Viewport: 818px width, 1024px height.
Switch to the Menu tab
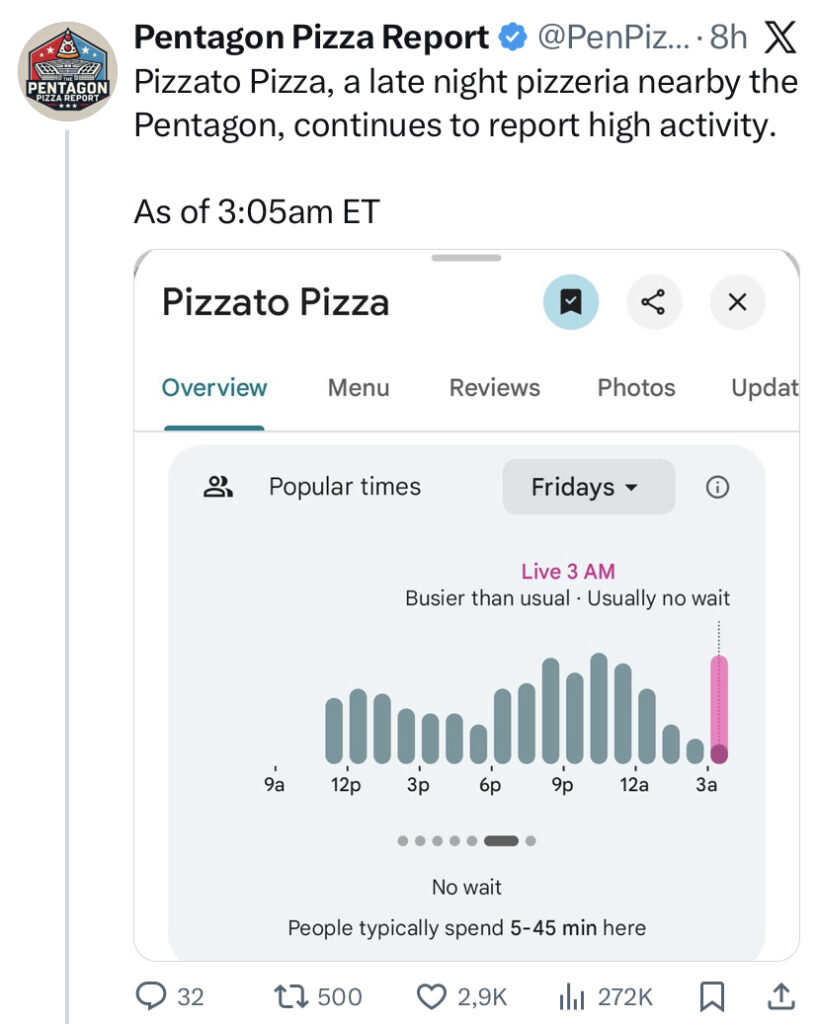pyautogui.click(x=358, y=388)
